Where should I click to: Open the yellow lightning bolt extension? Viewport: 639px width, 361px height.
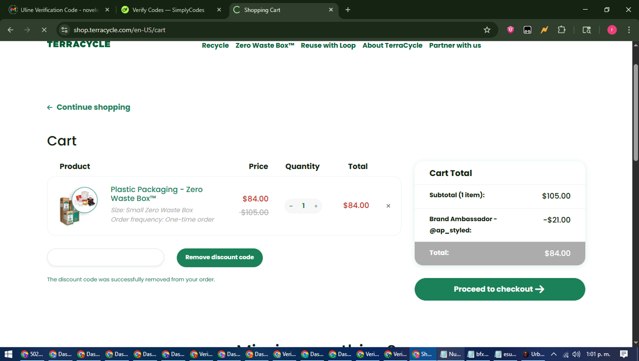point(544,30)
